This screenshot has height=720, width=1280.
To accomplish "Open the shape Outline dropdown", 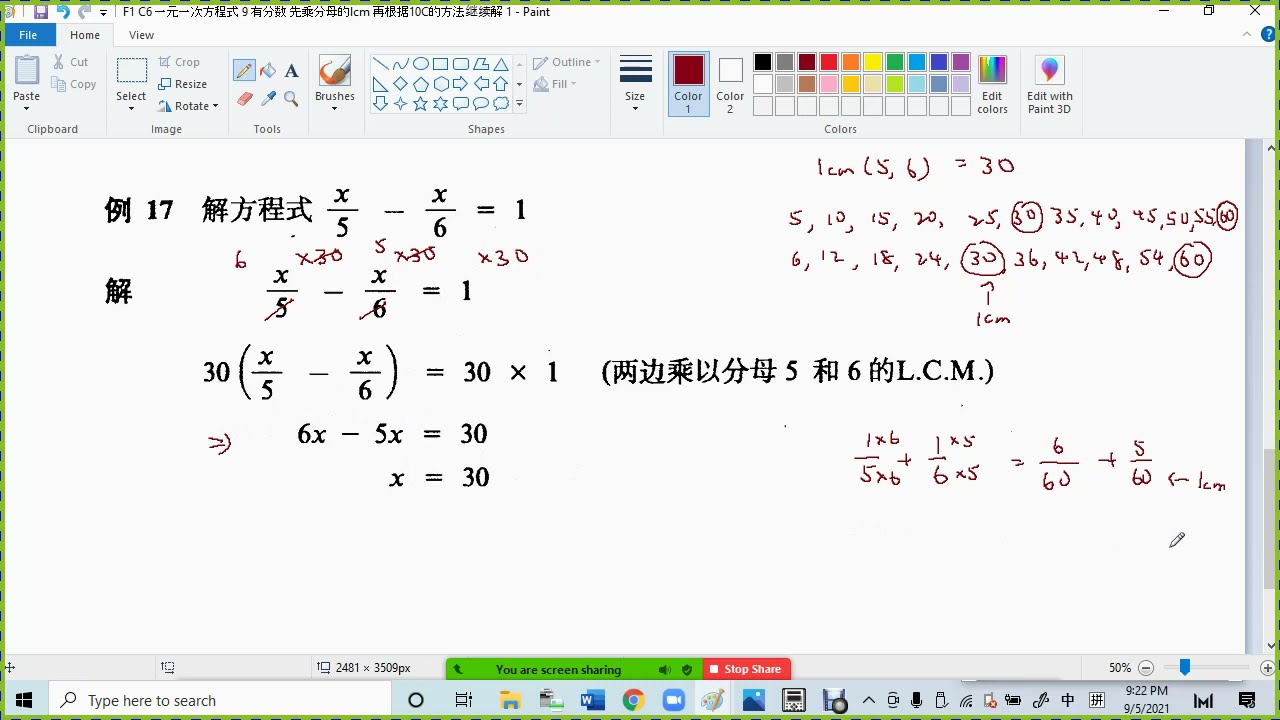I will click(567, 62).
